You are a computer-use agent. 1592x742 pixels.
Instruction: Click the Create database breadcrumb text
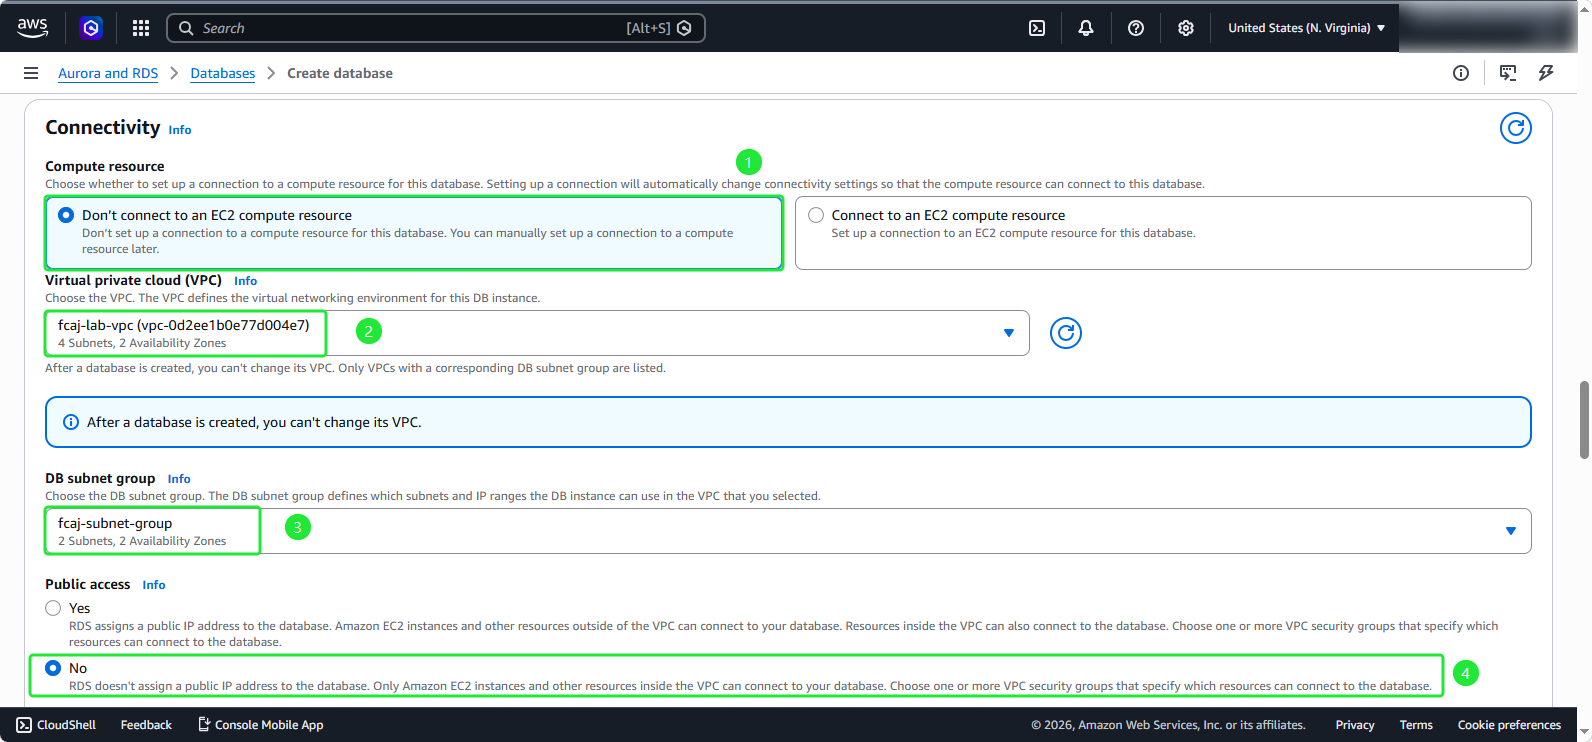point(340,73)
